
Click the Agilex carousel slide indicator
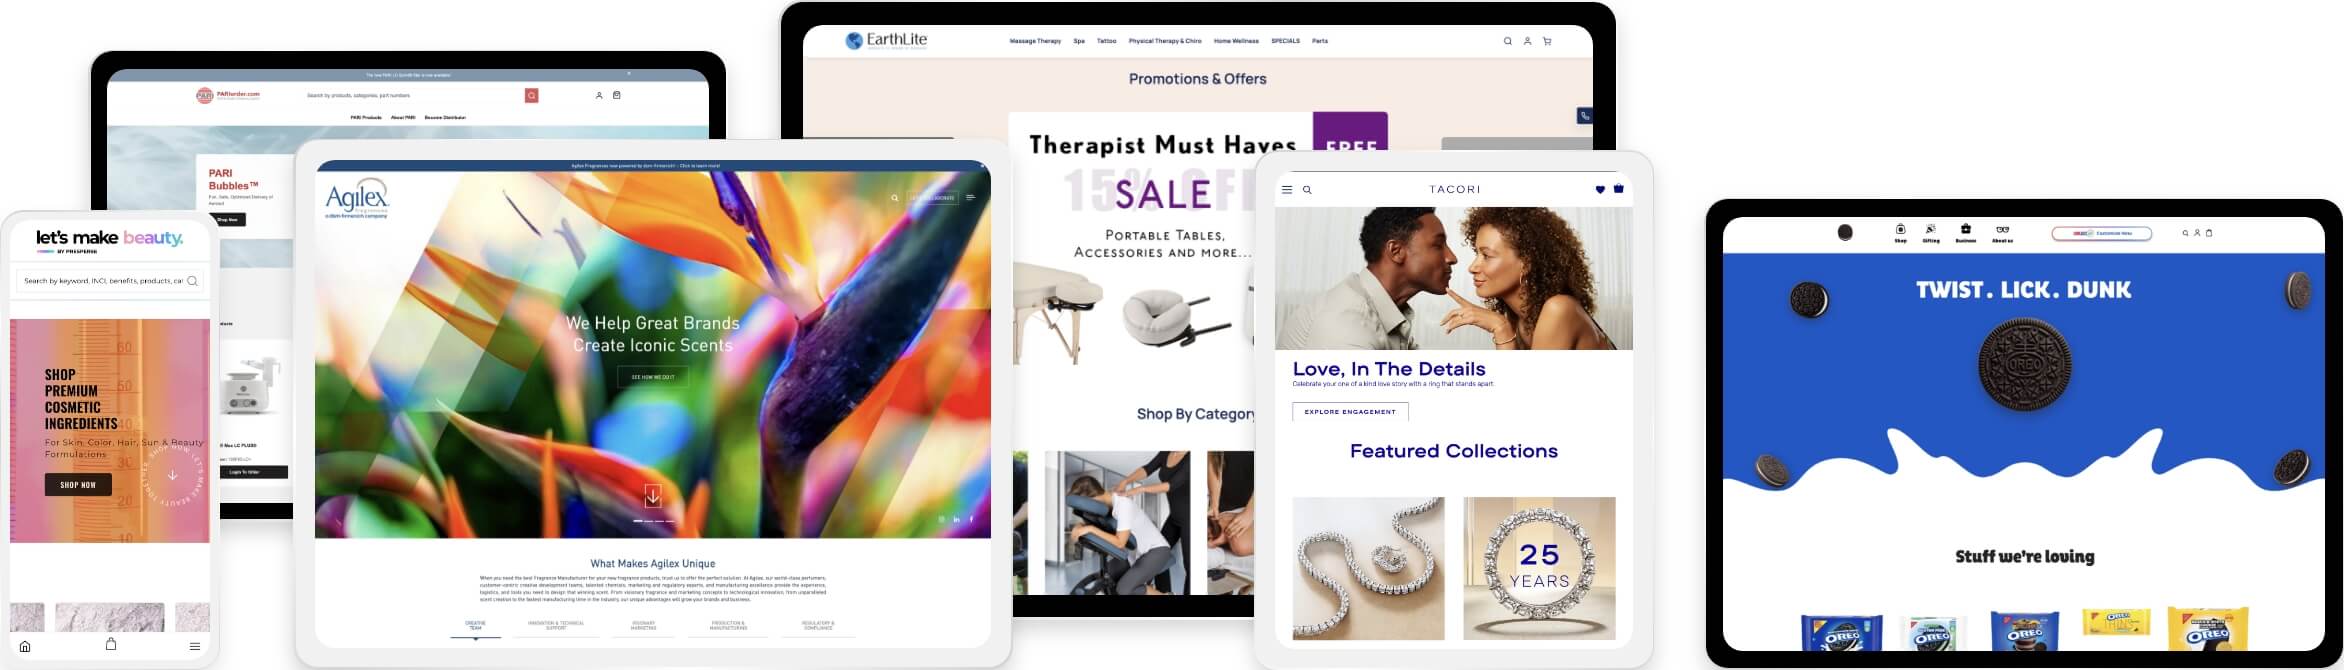(654, 521)
